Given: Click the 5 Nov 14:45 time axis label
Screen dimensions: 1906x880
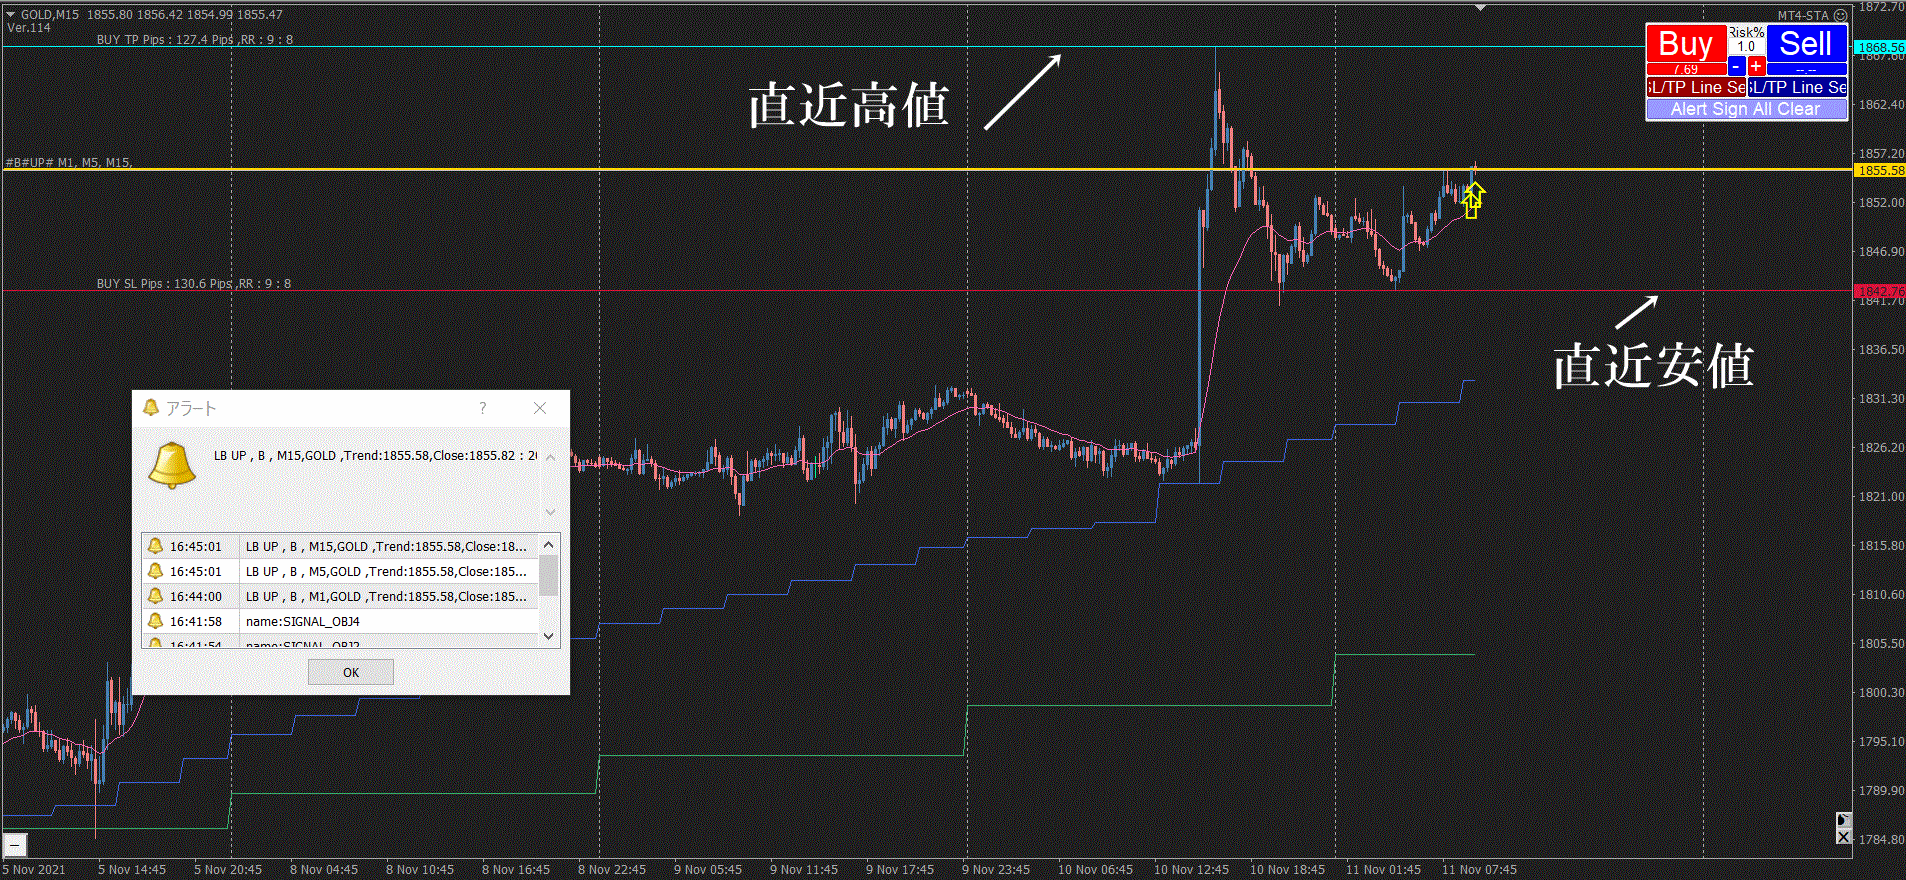Looking at the screenshot, I should click(132, 870).
